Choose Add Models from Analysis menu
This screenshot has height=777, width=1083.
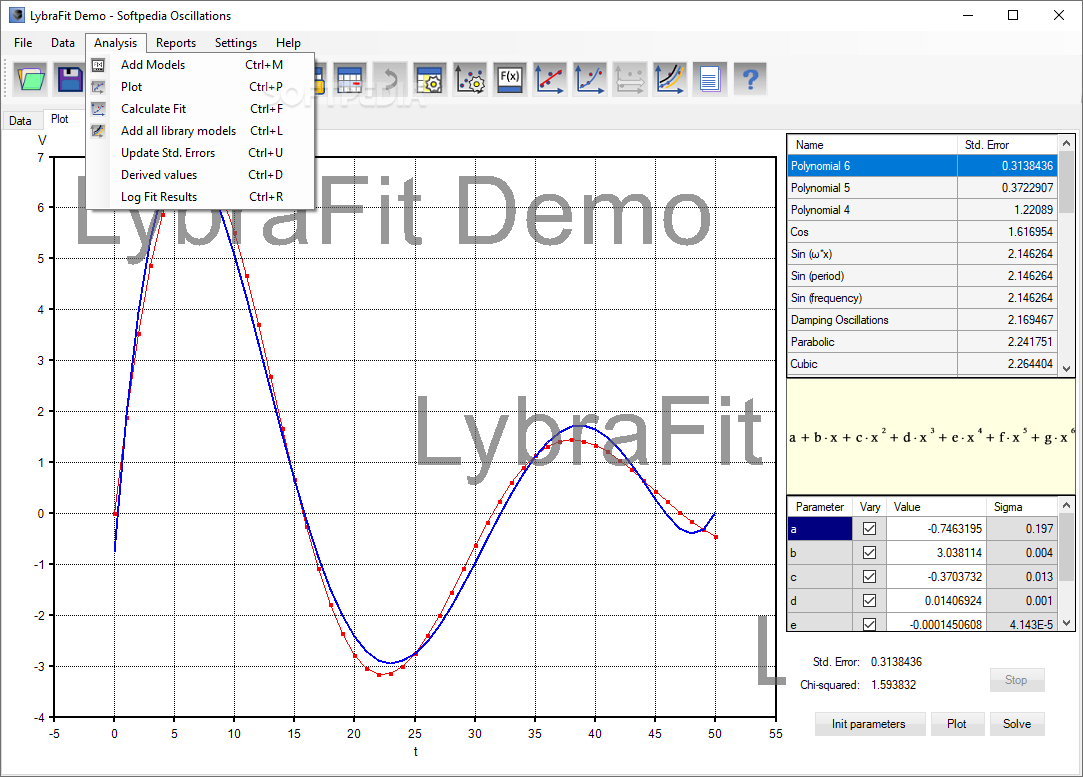coord(200,65)
